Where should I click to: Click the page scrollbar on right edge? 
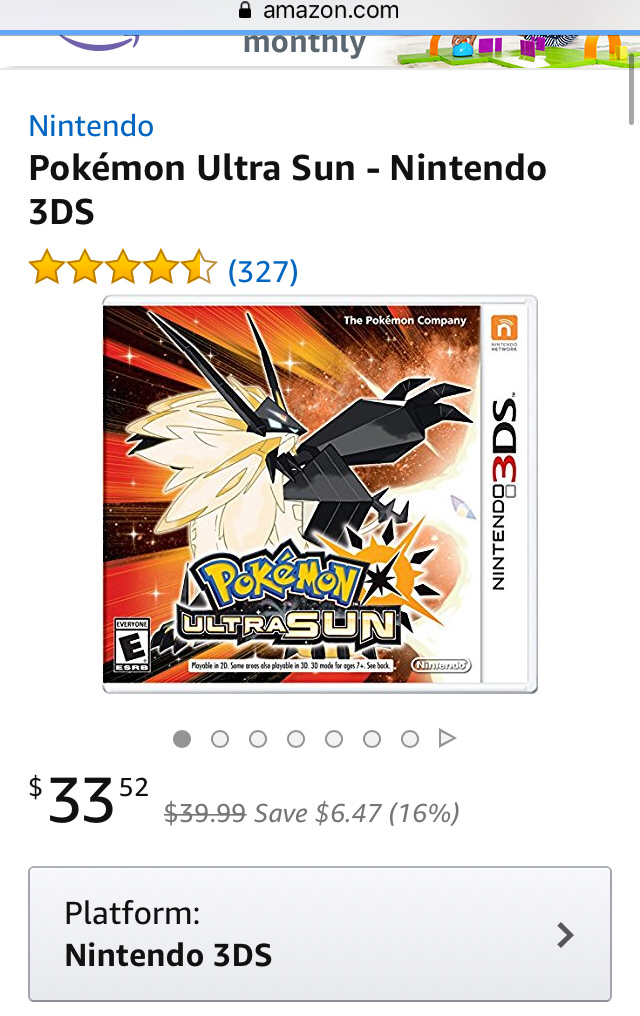click(632, 89)
